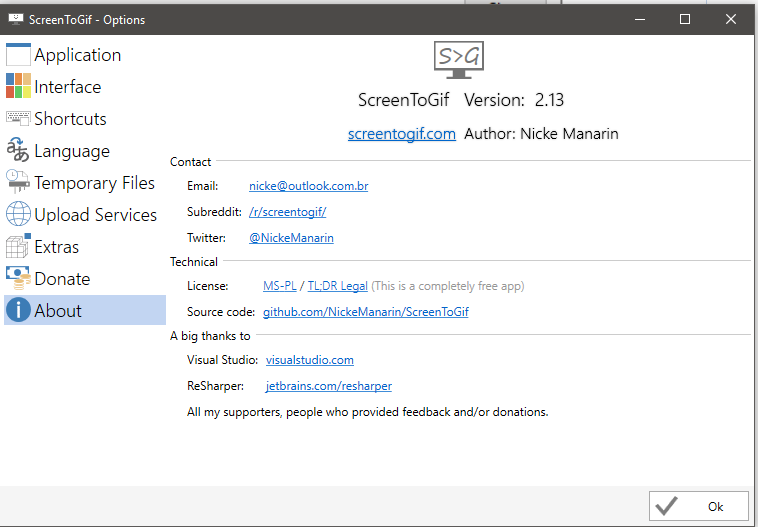Click the Application window icon in sidebar
758x527 pixels.
(x=18, y=55)
